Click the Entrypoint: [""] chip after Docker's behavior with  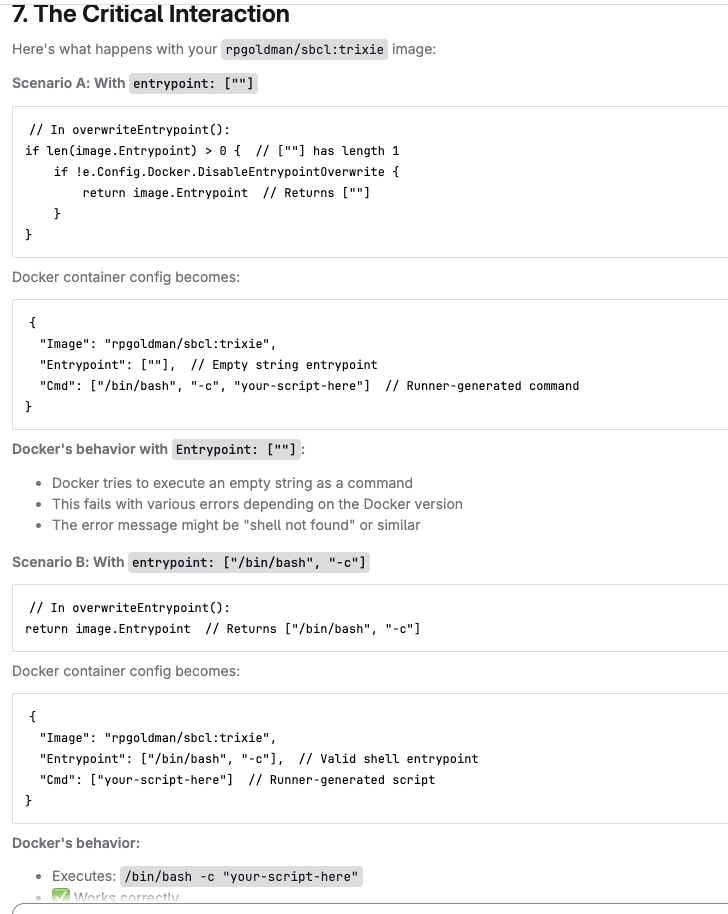236,449
